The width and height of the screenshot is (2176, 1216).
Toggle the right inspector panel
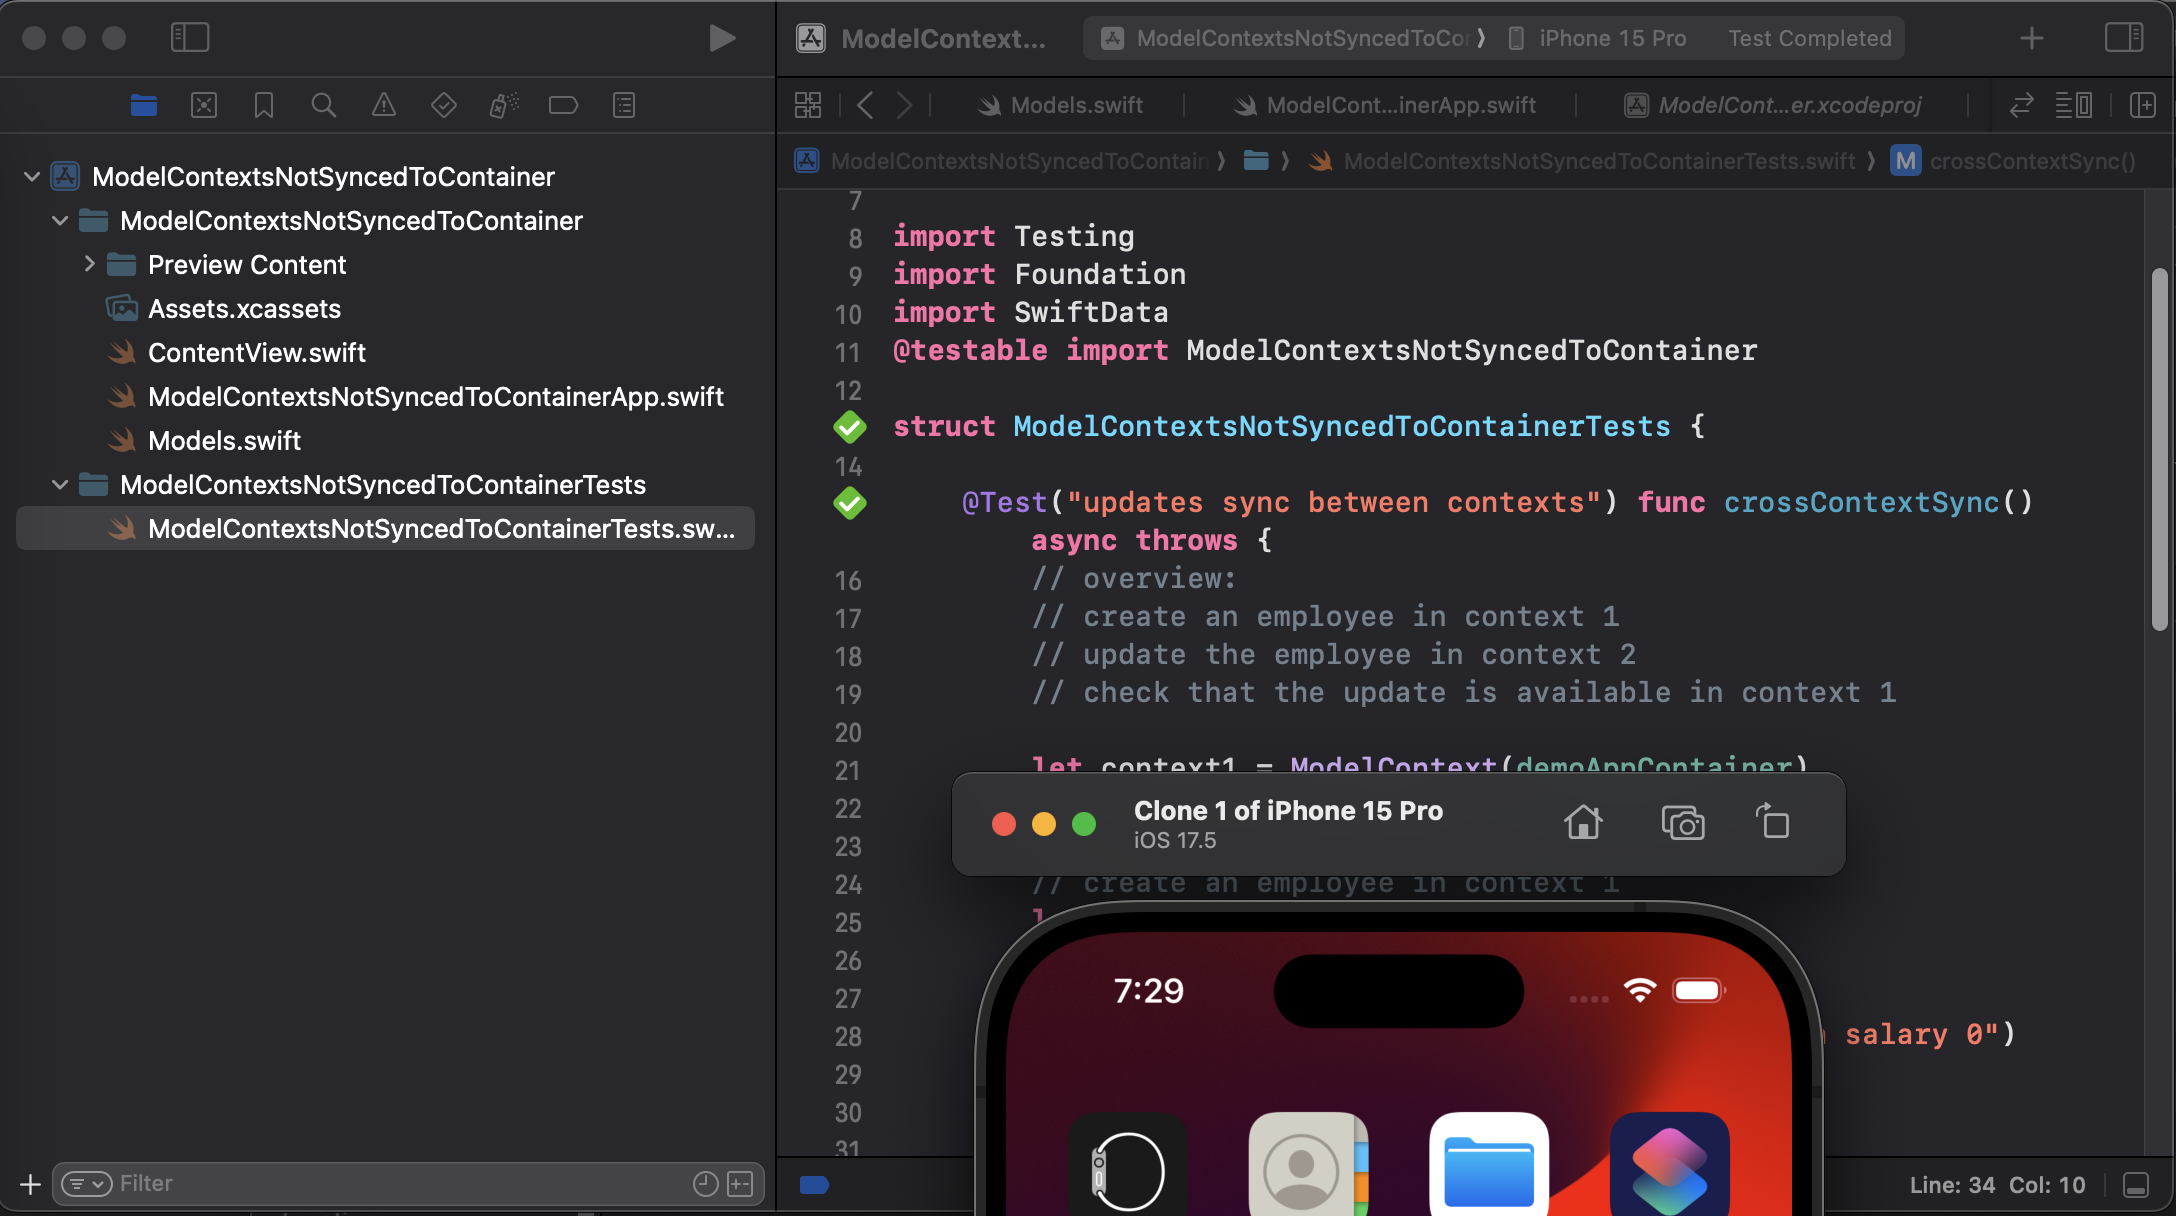tap(2123, 38)
